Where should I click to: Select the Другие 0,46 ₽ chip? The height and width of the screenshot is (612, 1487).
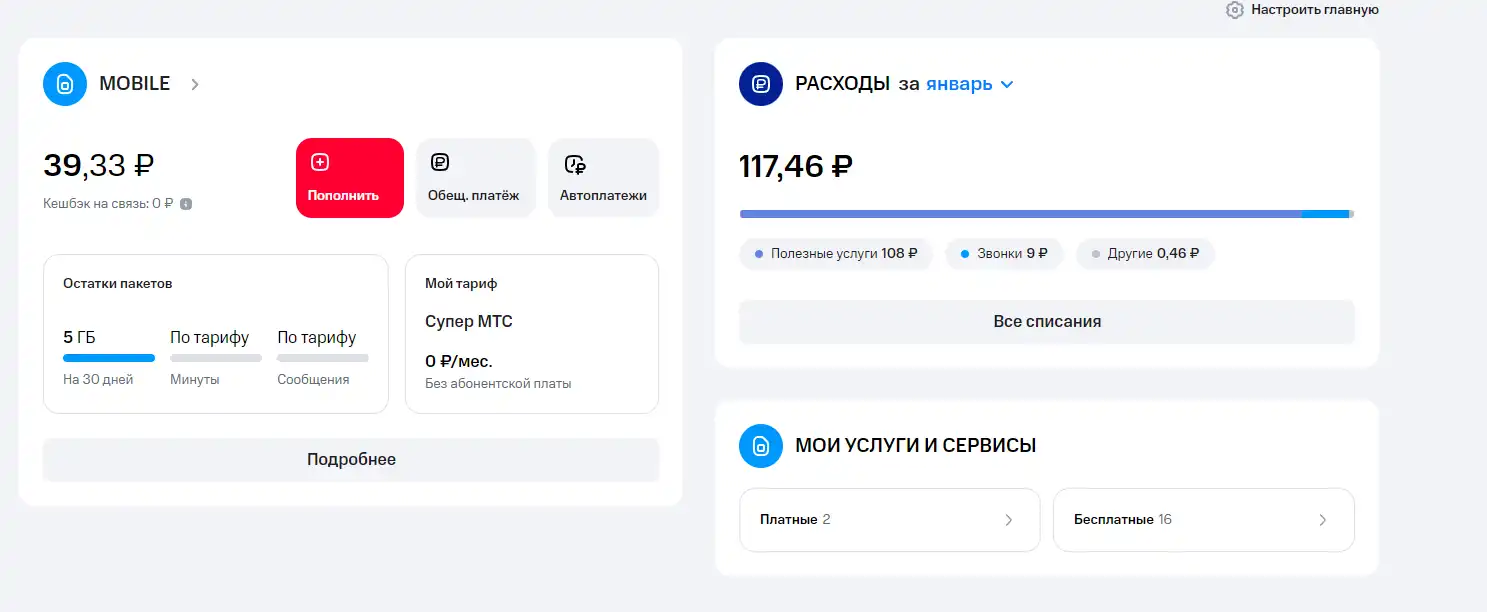(x=1146, y=254)
